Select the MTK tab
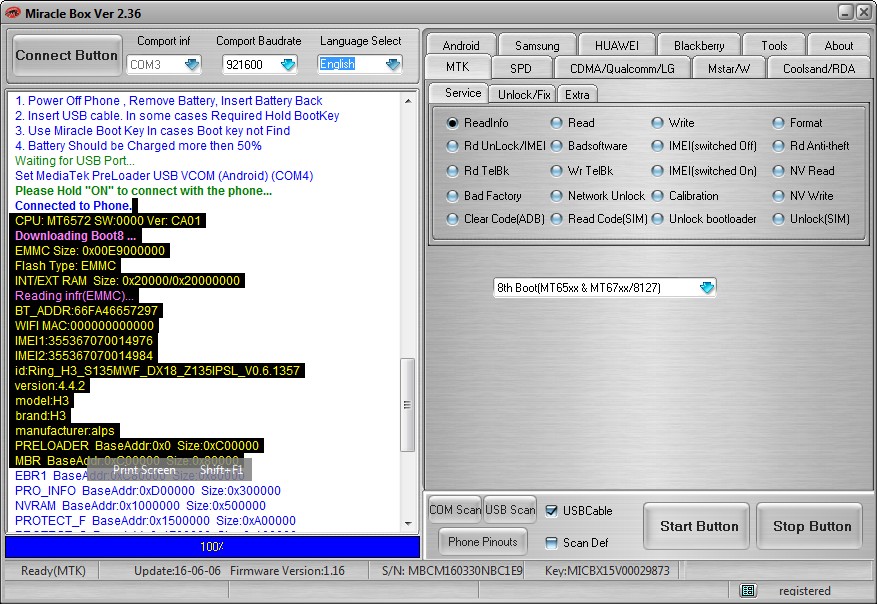Screen dimensions: 877x604 pos(458,67)
